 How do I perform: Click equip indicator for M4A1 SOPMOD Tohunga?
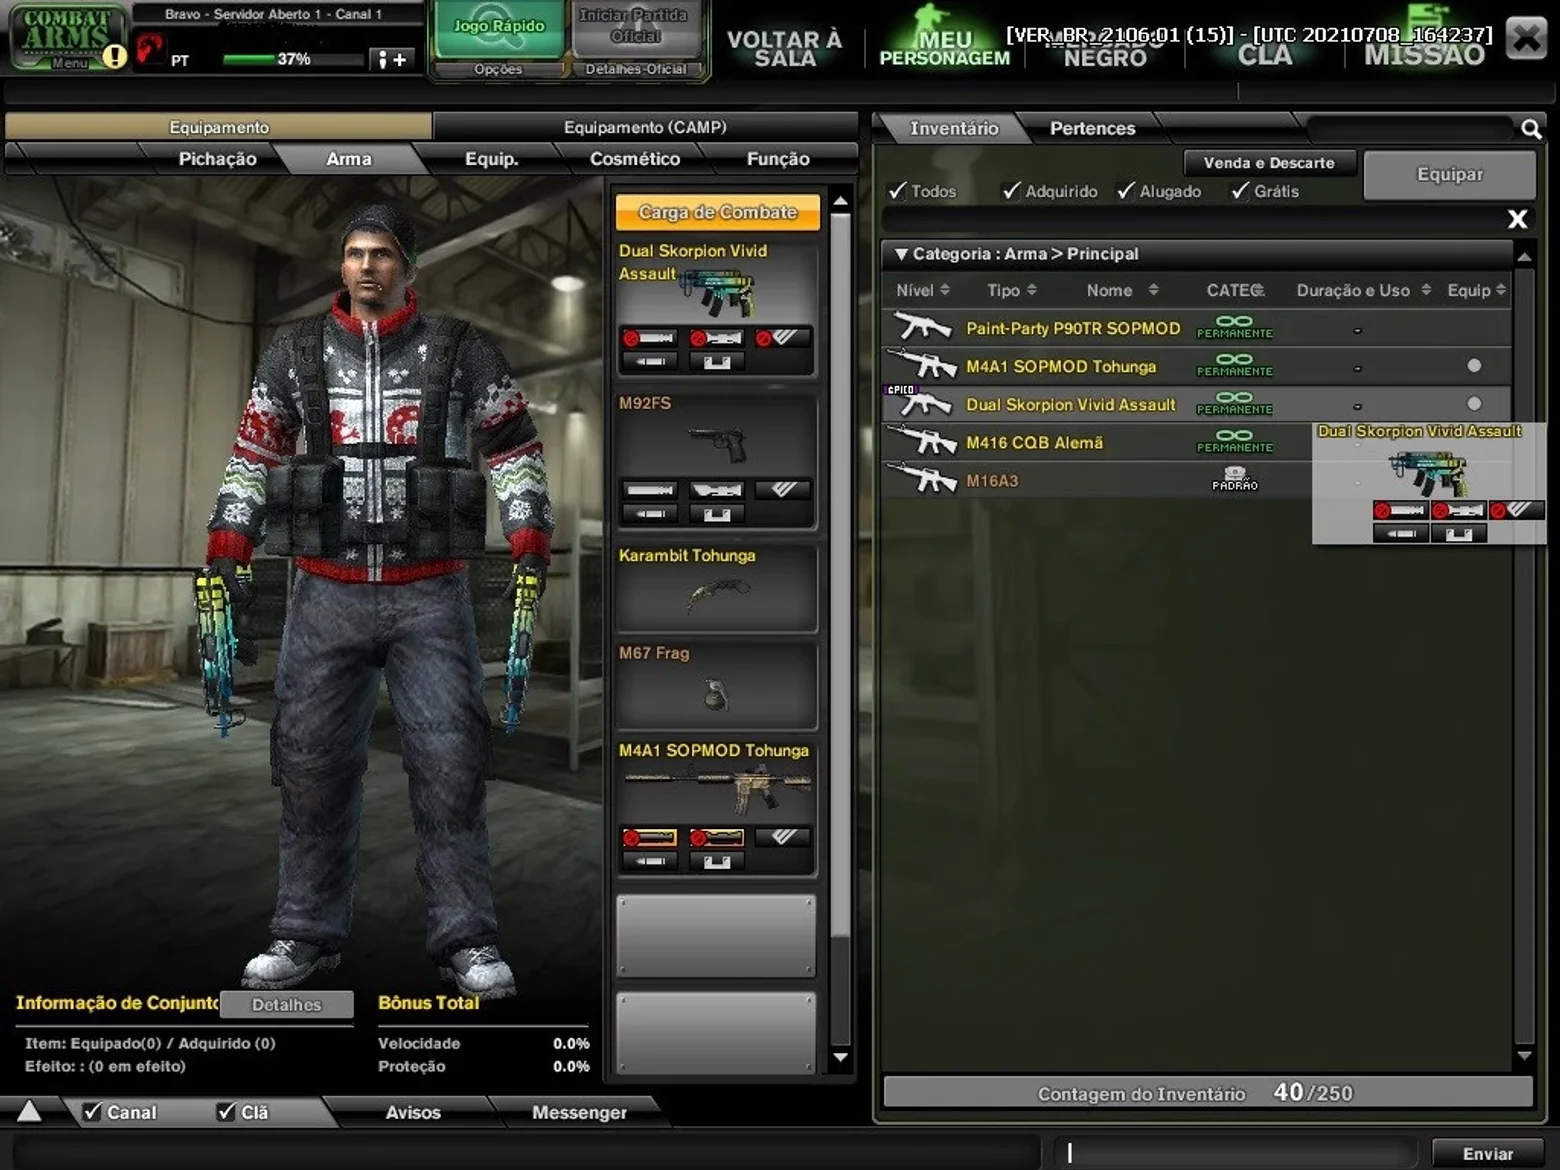point(1474,365)
